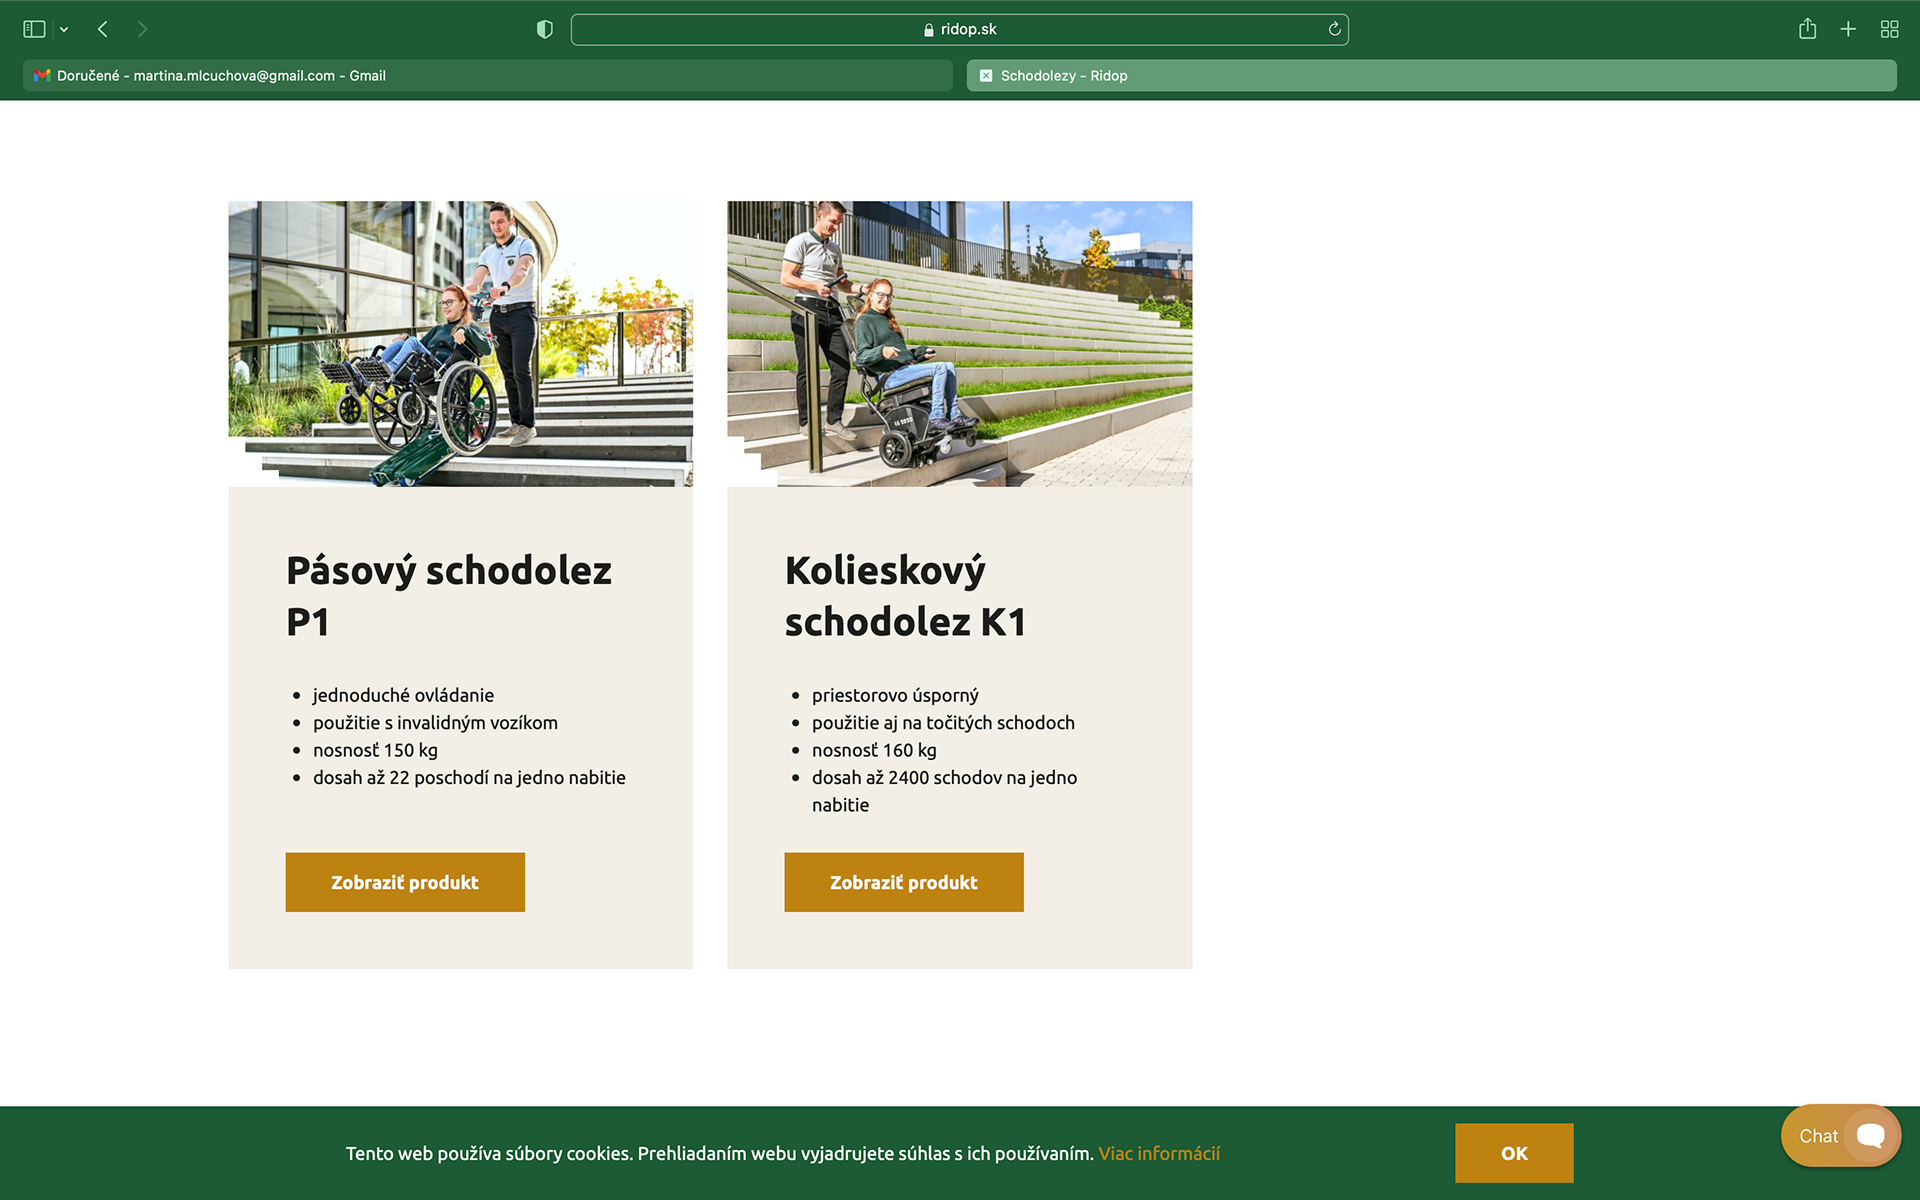
Task: Open the Chat bubble widget
Action: (x=1840, y=1135)
